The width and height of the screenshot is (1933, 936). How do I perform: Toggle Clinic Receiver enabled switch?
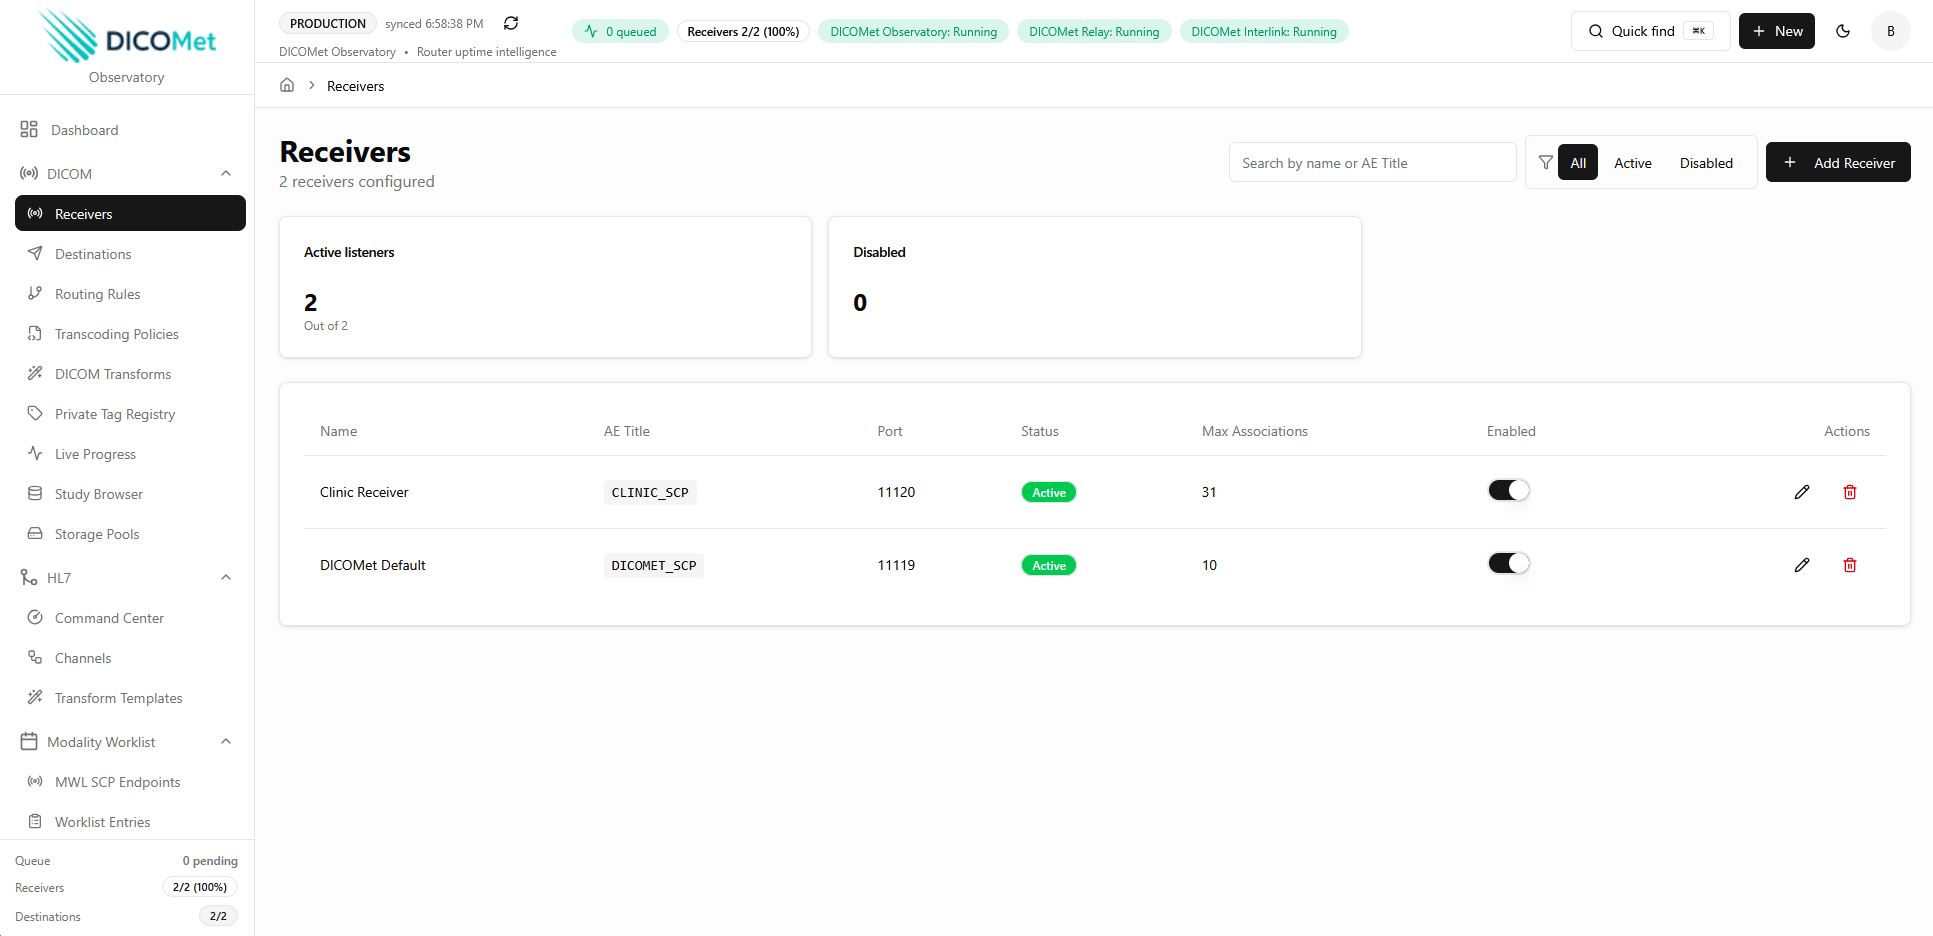(x=1508, y=491)
